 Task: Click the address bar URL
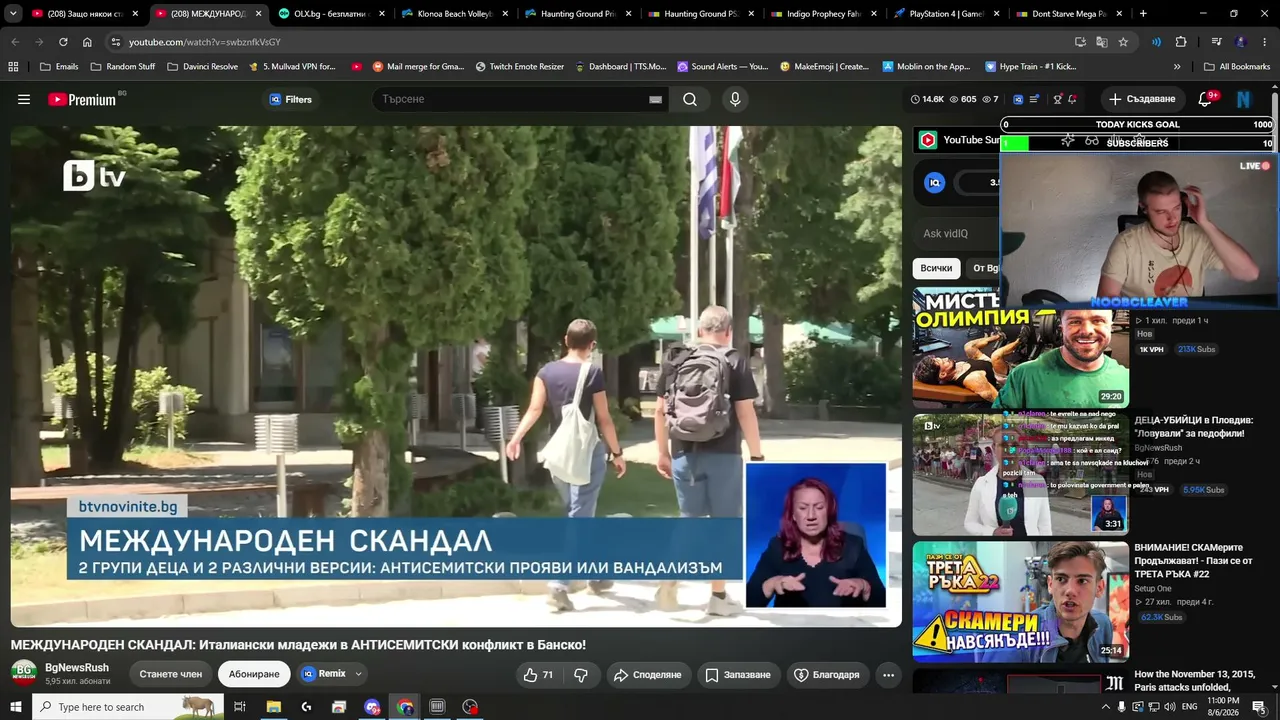click(205, 42)
